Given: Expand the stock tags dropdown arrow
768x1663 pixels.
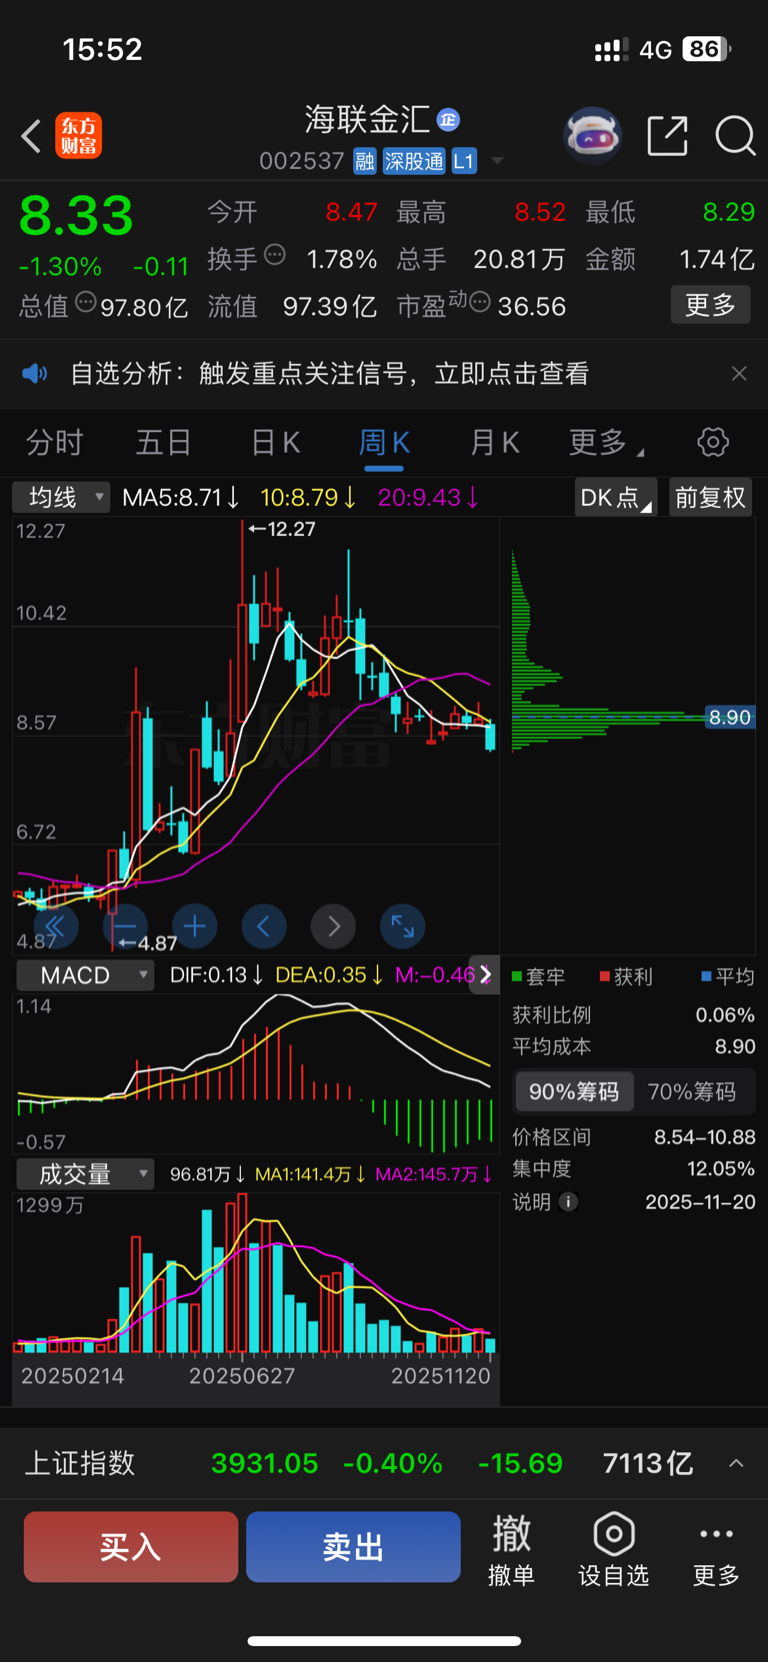Looking at the screenshot, I should pyautogui.click(x=497, y=161).
